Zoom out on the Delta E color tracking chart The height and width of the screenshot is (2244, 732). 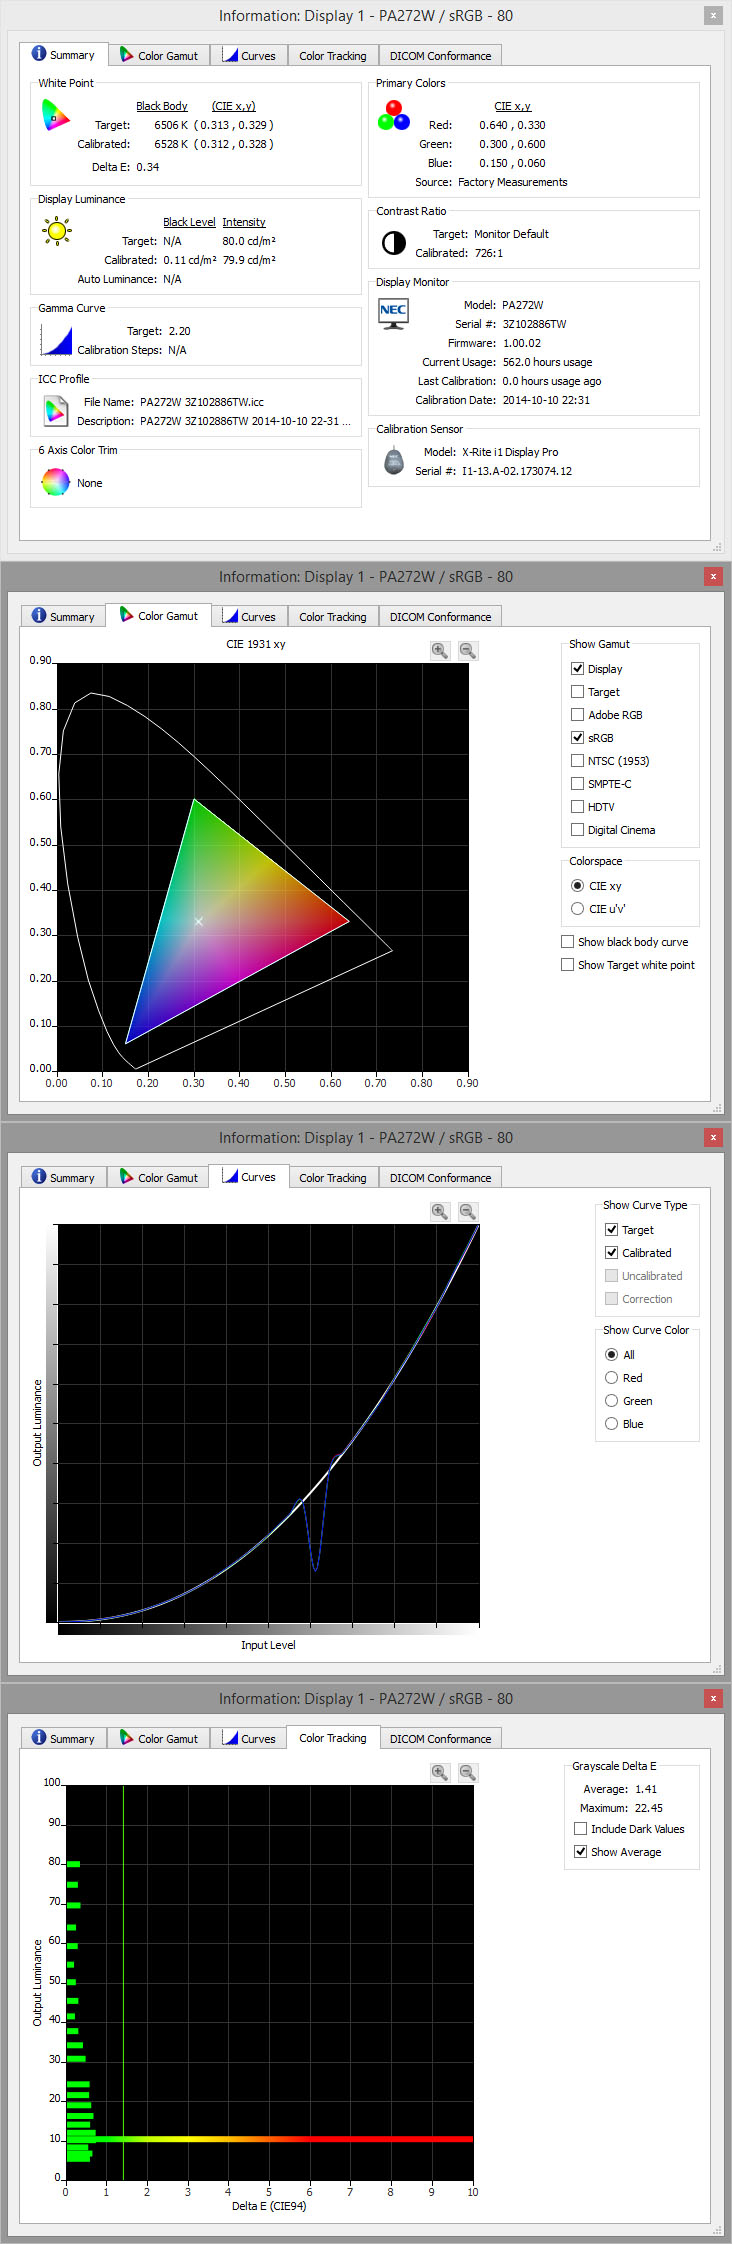click(x=467, y=1772)
